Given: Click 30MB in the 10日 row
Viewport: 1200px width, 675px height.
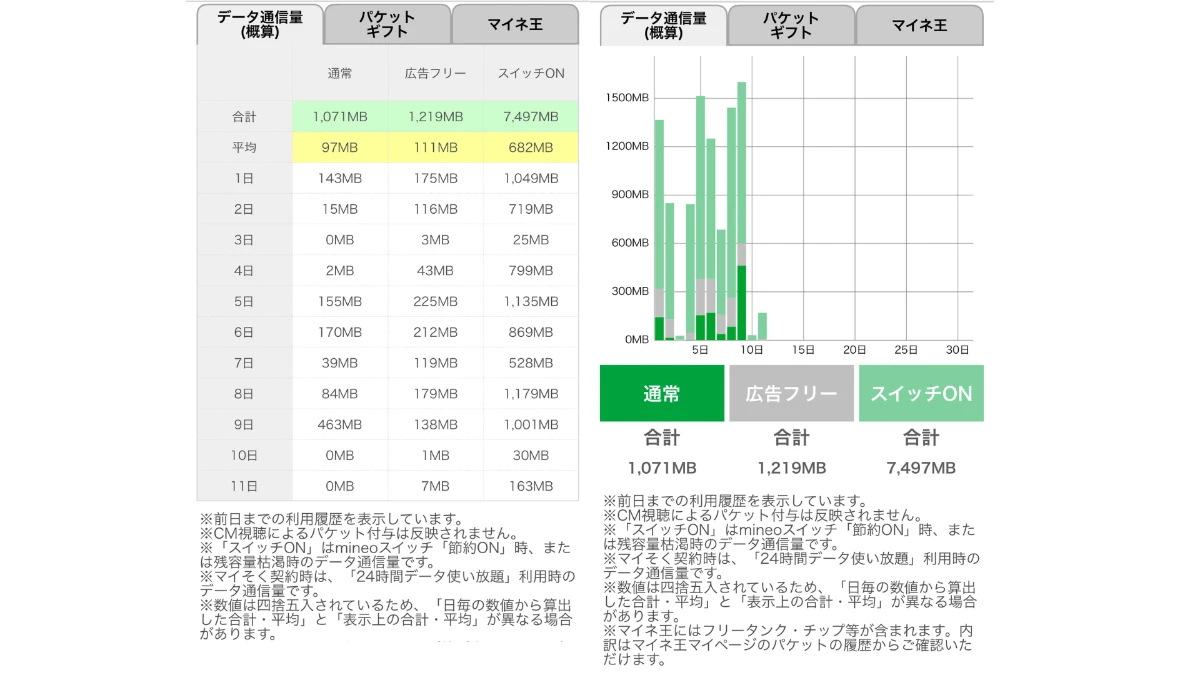Looking at the screenshot, I should click(x=530, y=456).
